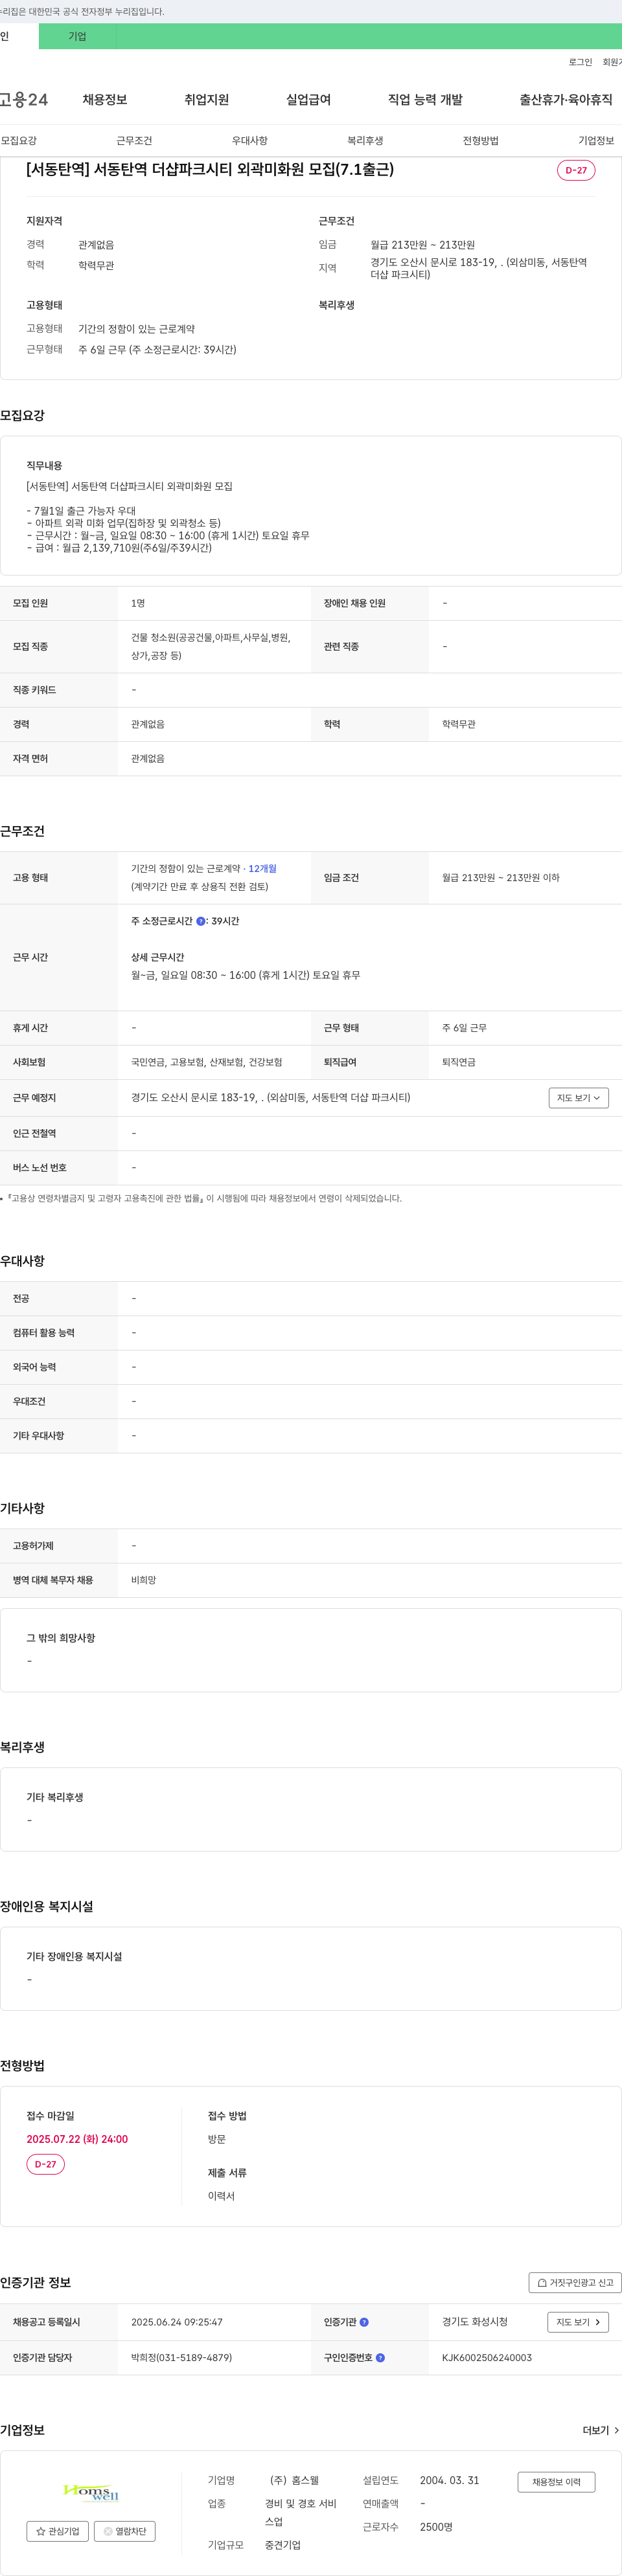This screenshot has width=622, height=2576.
Task: Click D-27 badge under 접수 마감일
Action: (x=45, y=2164)
